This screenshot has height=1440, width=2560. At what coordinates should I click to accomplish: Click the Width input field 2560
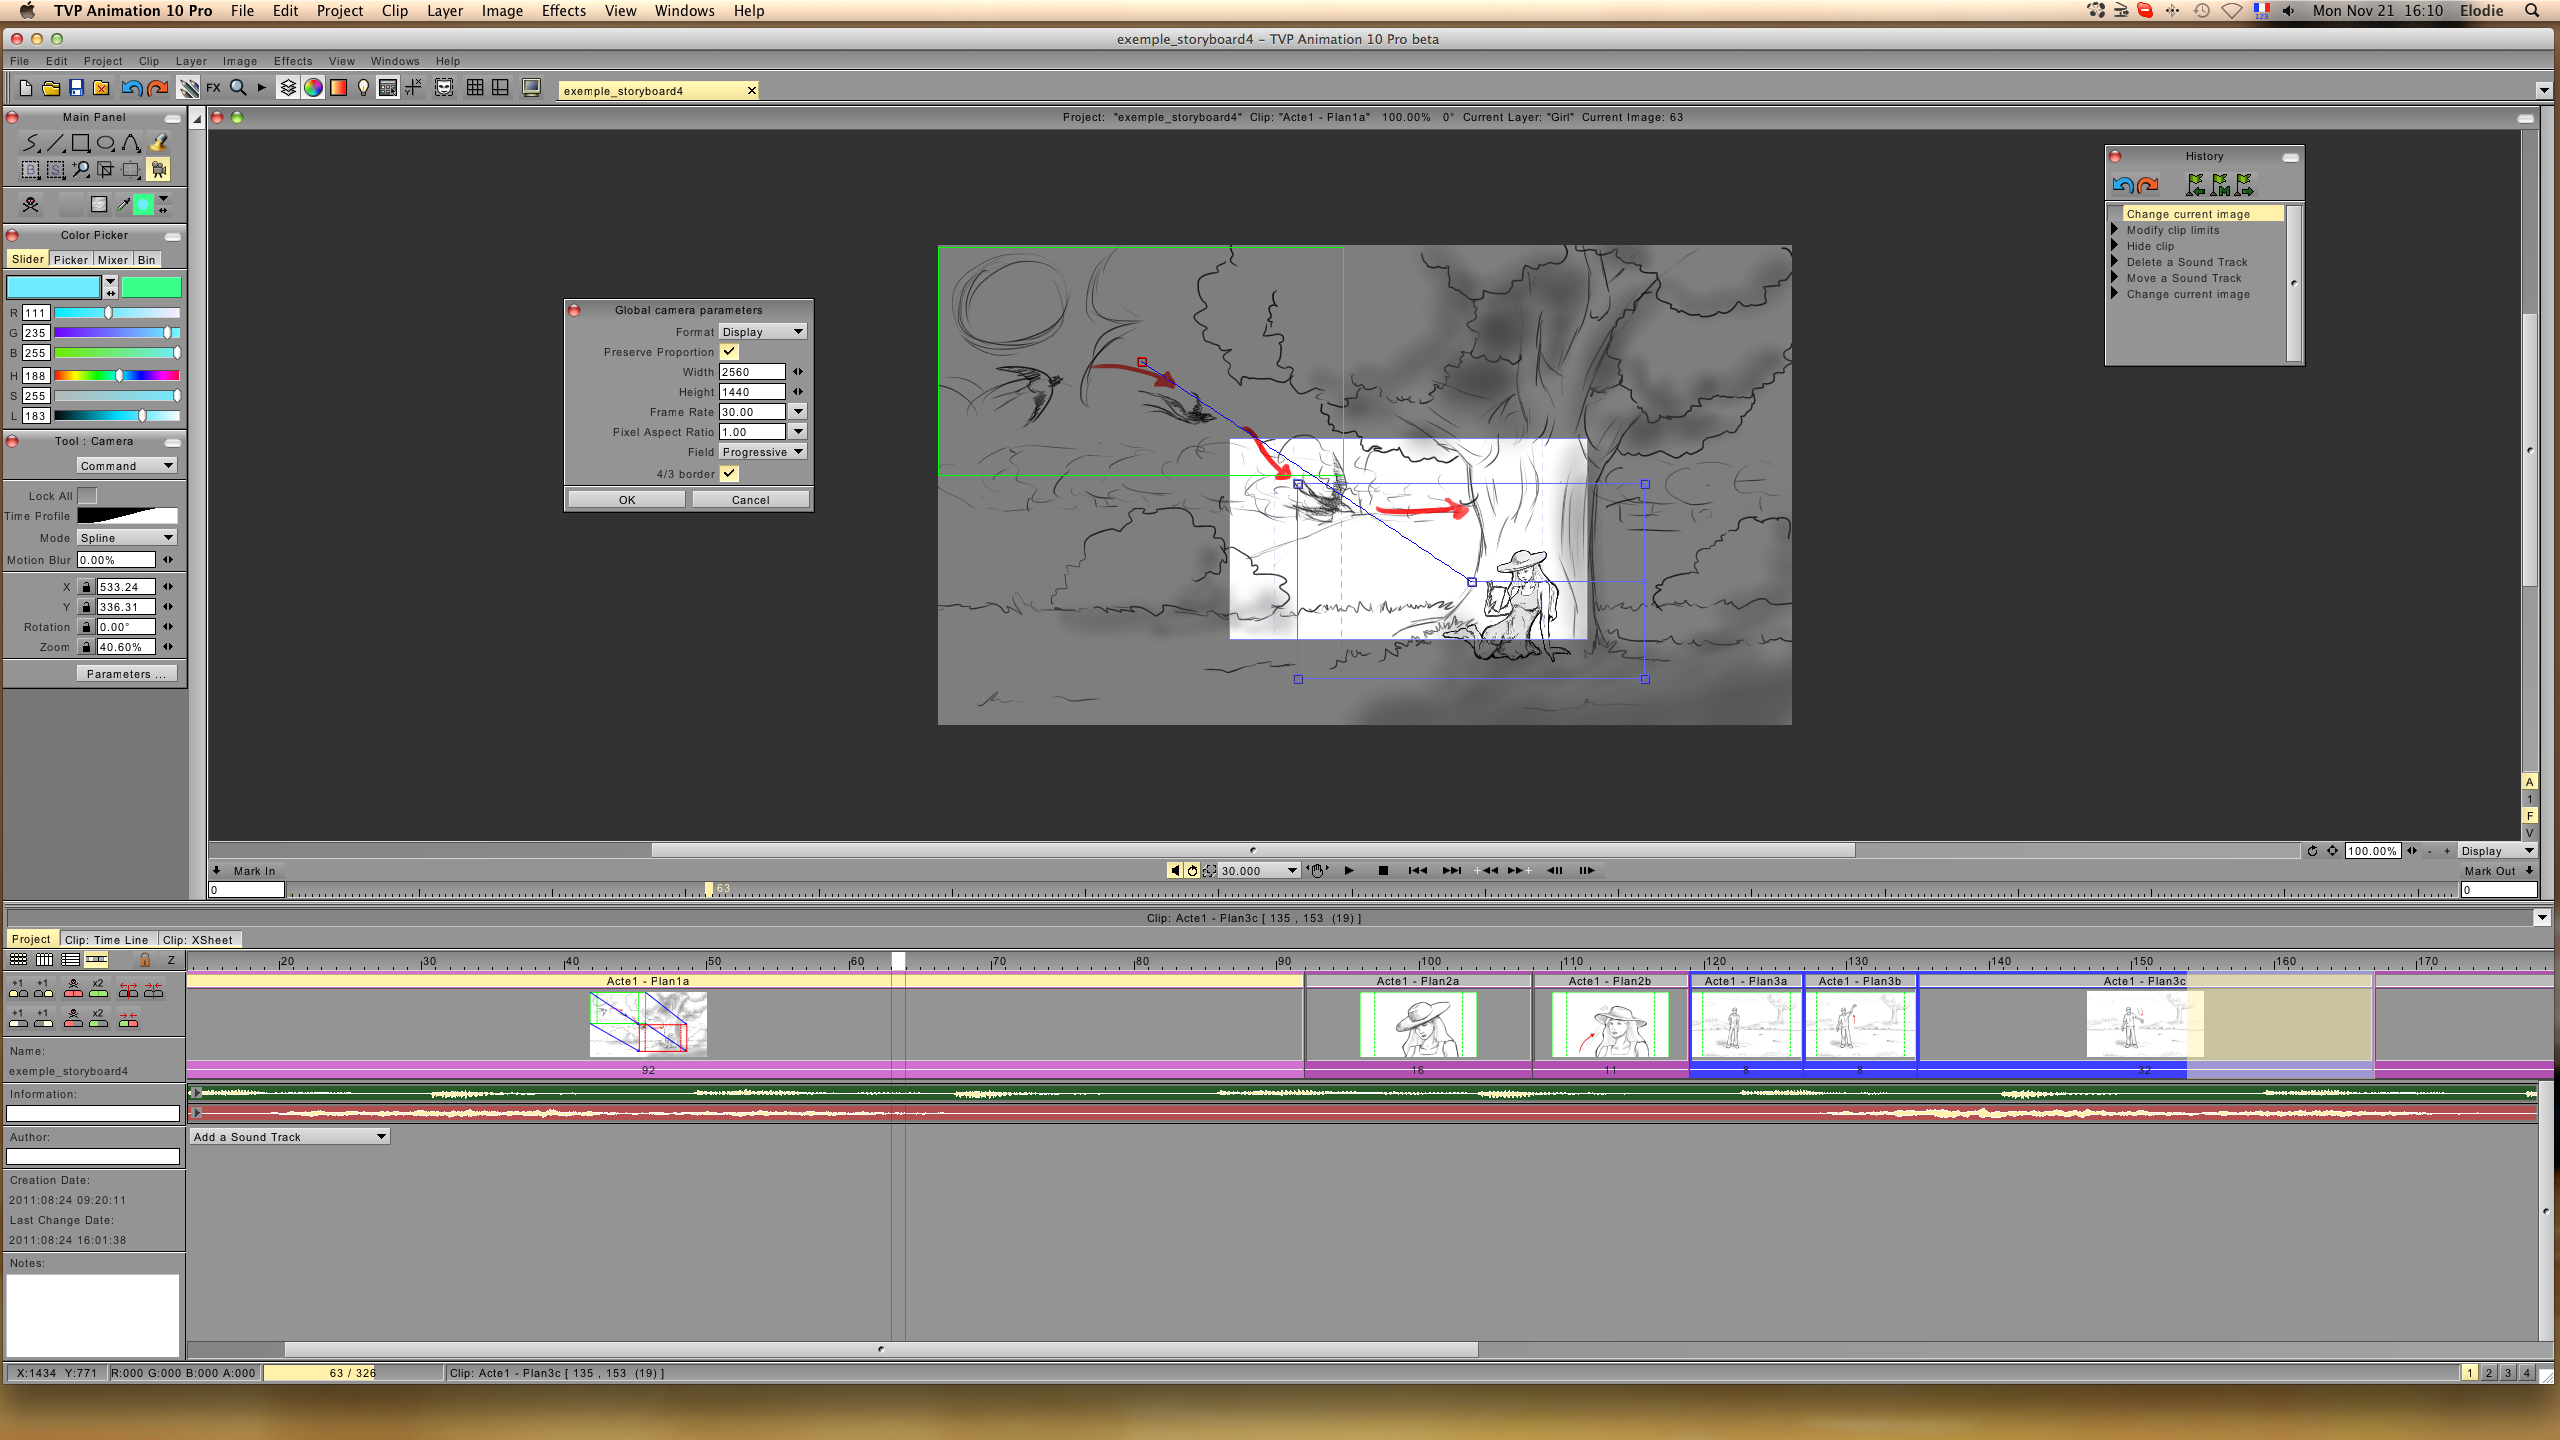point(752,372)
